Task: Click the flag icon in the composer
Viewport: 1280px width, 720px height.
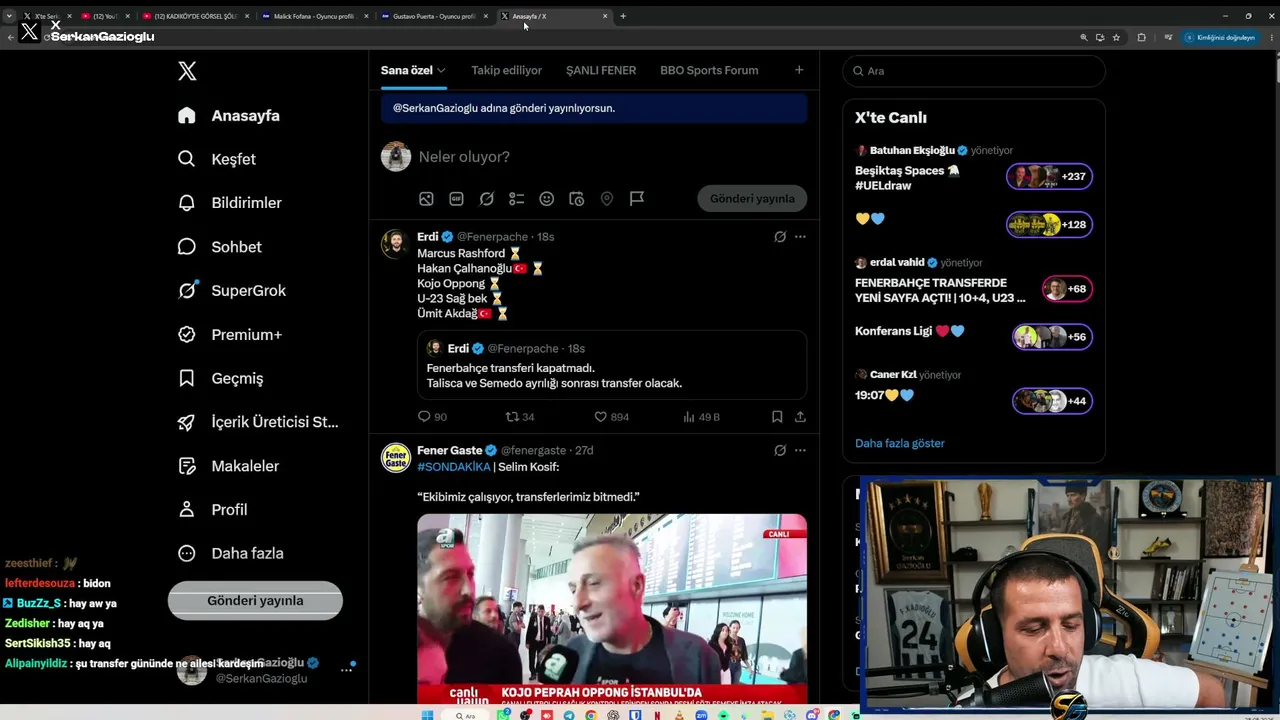Action: (x=636, y=199)
